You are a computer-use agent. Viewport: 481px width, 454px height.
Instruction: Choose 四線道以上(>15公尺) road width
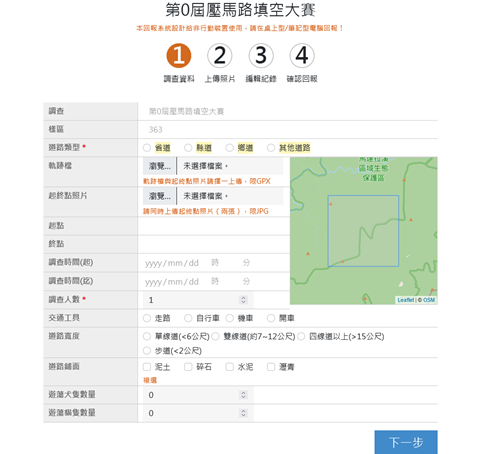coord(301,337)
